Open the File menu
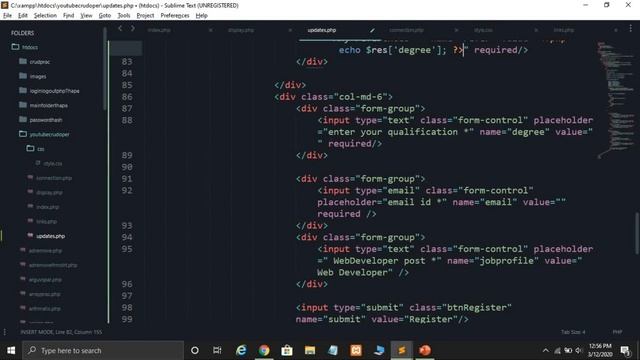Image resolution: width=640 pixels, height=360 pixels. (x=7, y=16)
